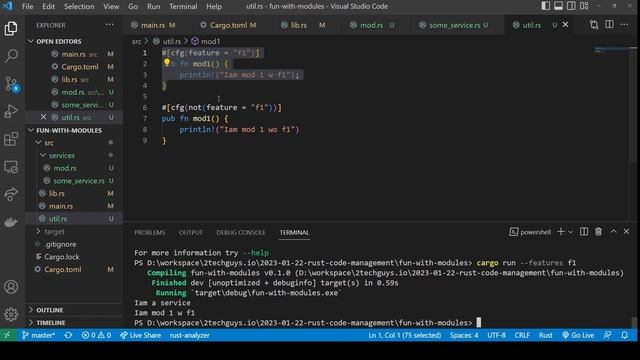Open the Extensions view
Image resolution: width=640 pixels, height=360 pixels.
[x=11, y=139]
